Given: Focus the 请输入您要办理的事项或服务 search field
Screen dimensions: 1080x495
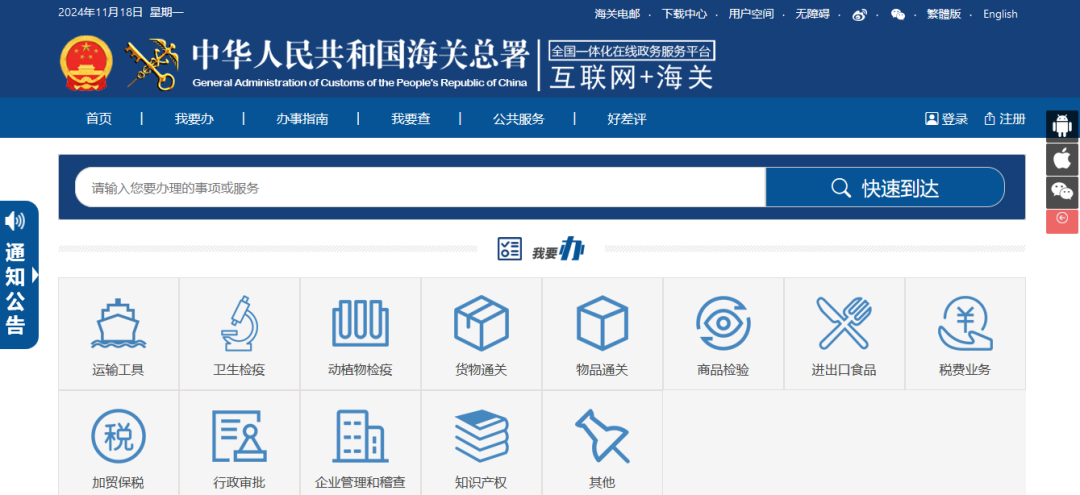Looking at the screenshot, I should point(420,187).
